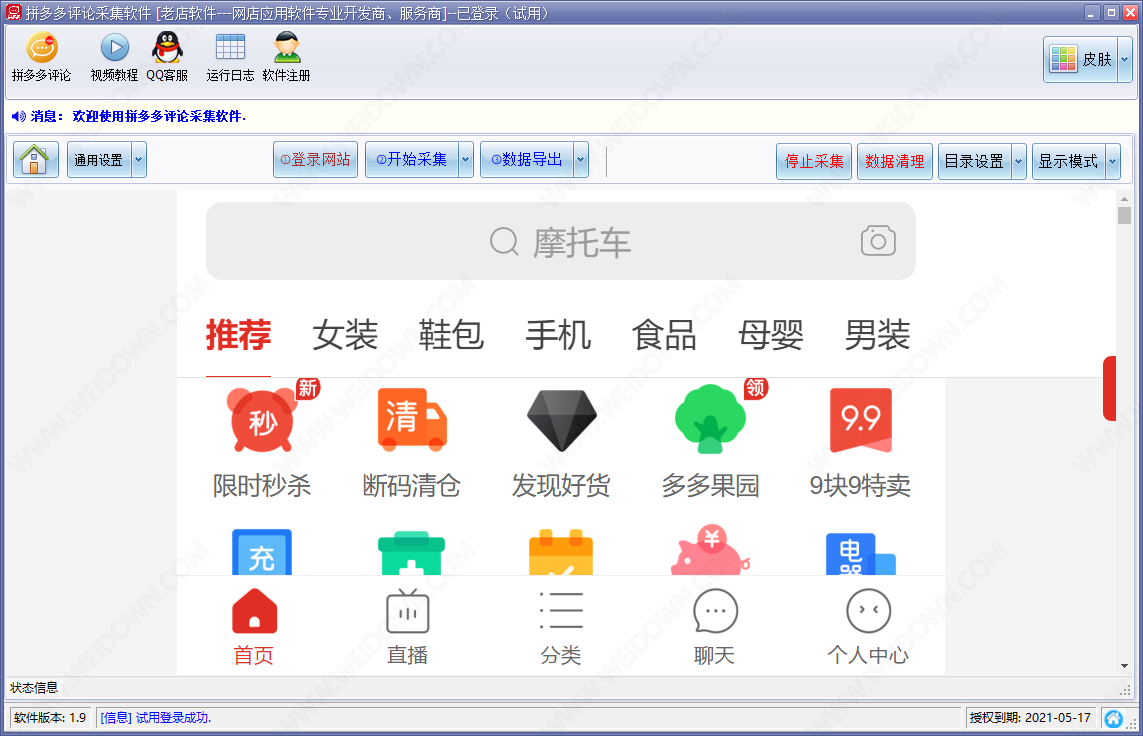Image resolution: width=1143 pixels, height=736 pixels.
Task: Select the 女装 category tab
Action: [345, 335]
